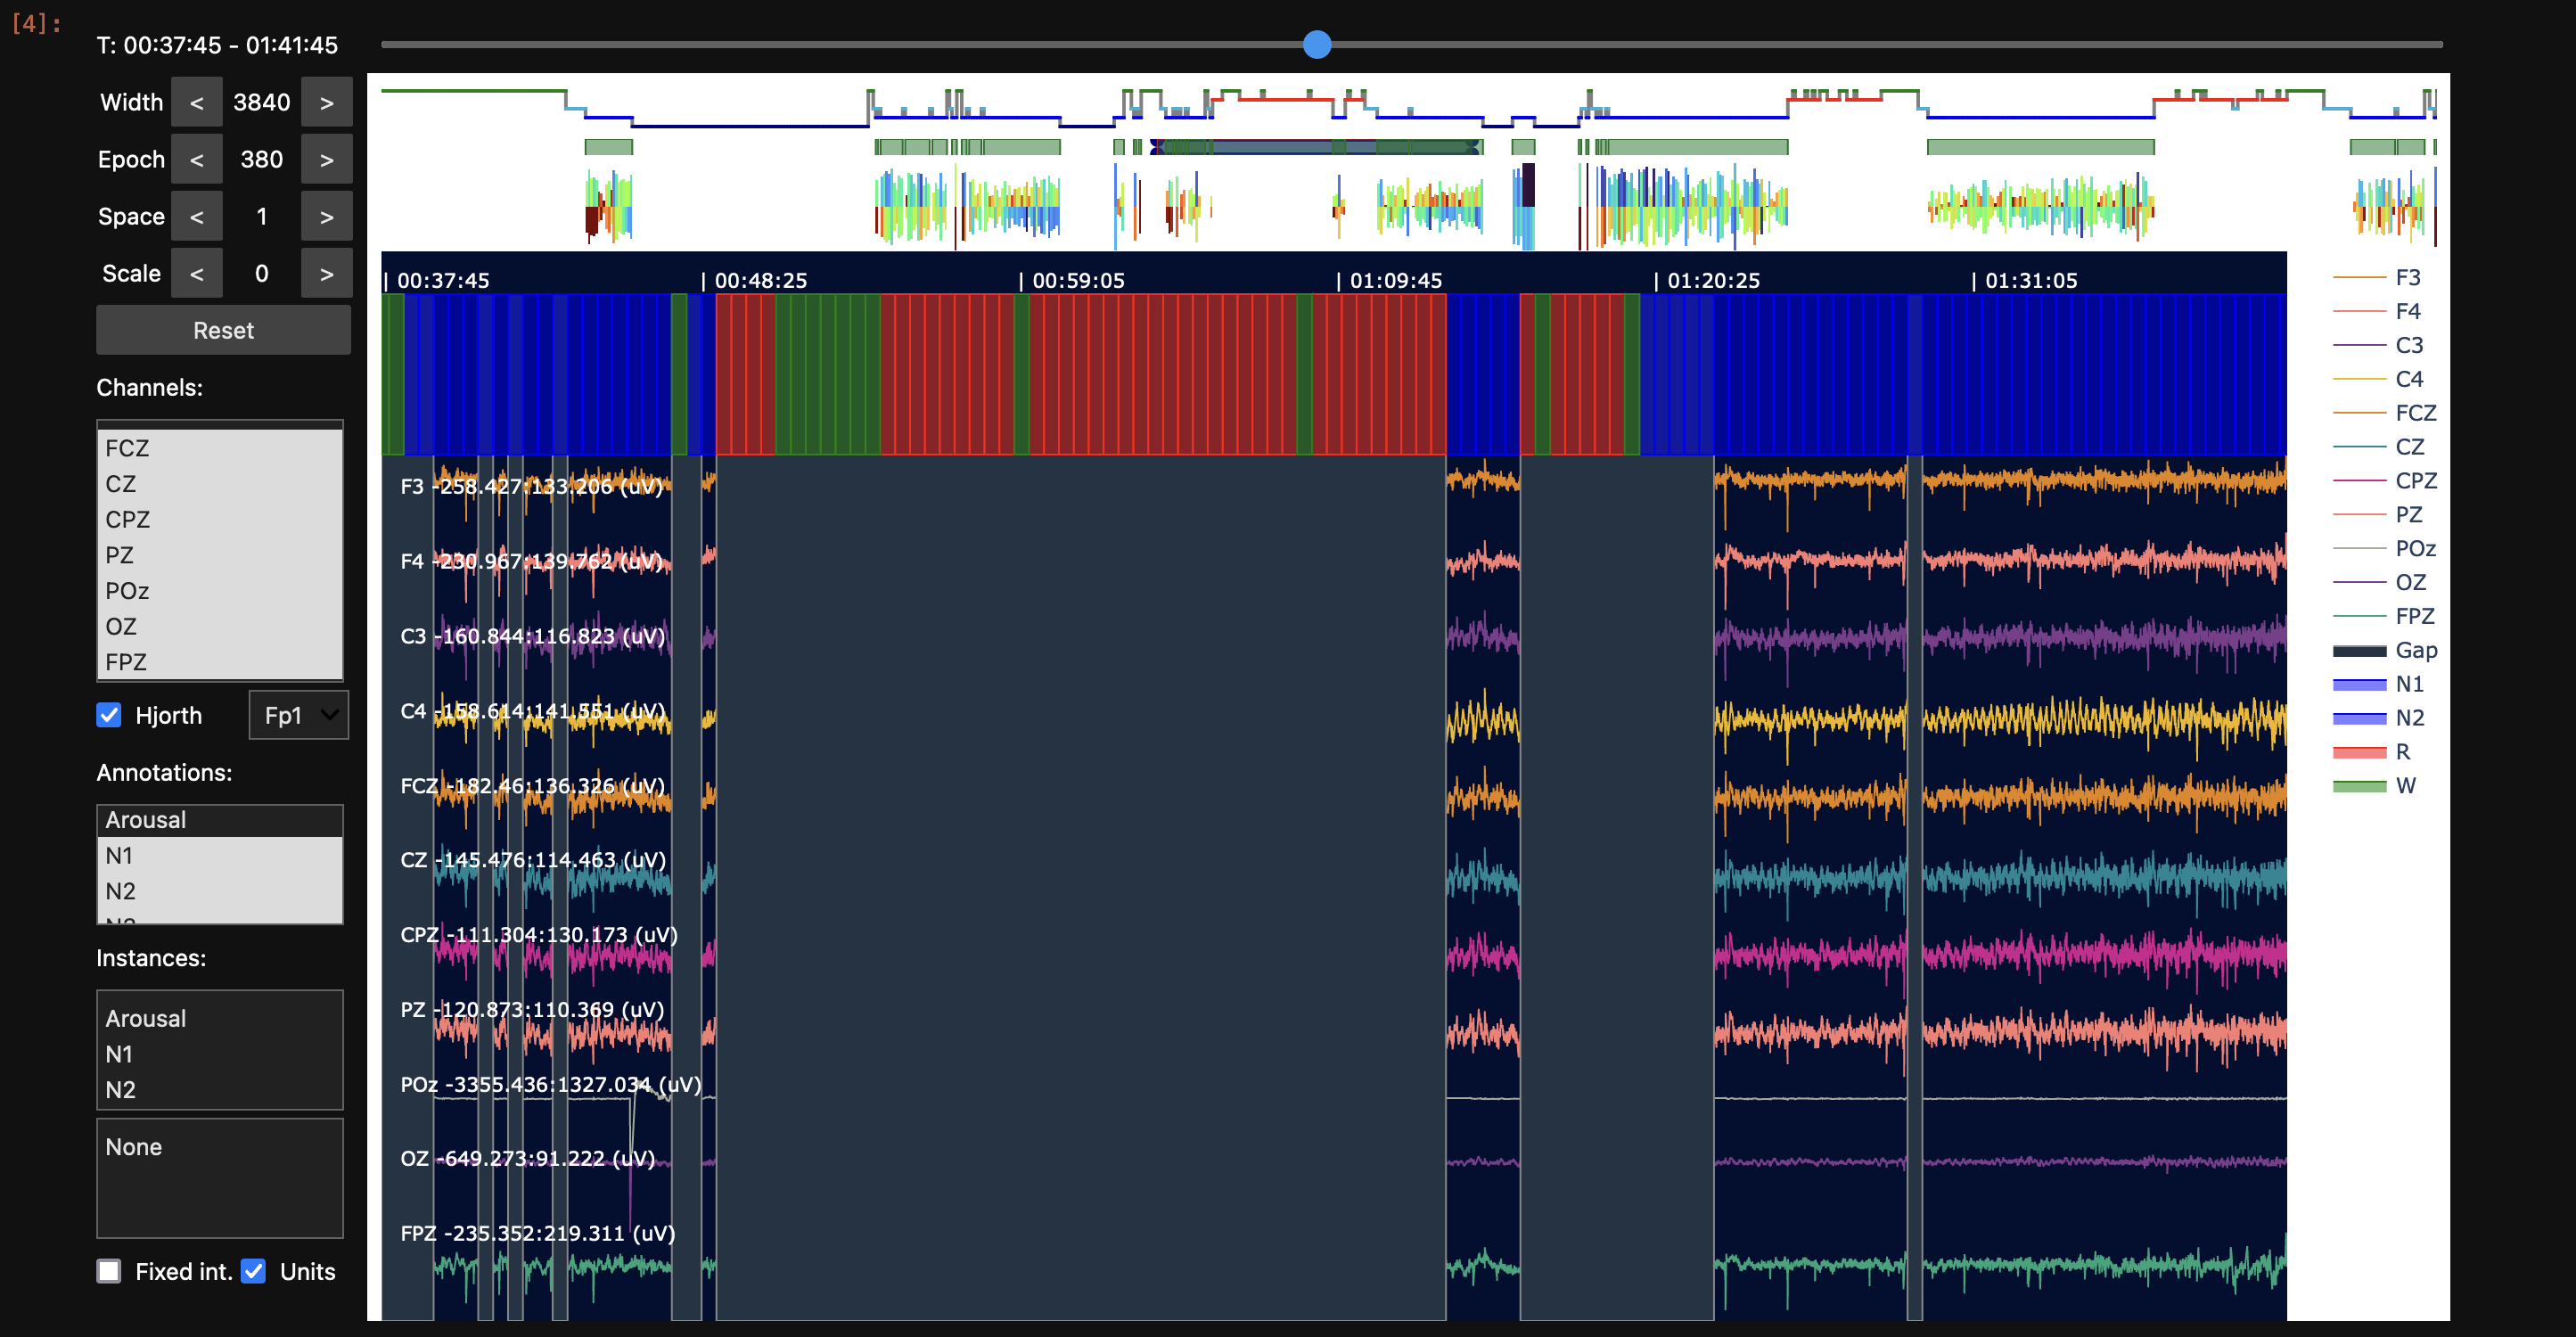Open the Fp1 channel dropdown

[298, 715]
